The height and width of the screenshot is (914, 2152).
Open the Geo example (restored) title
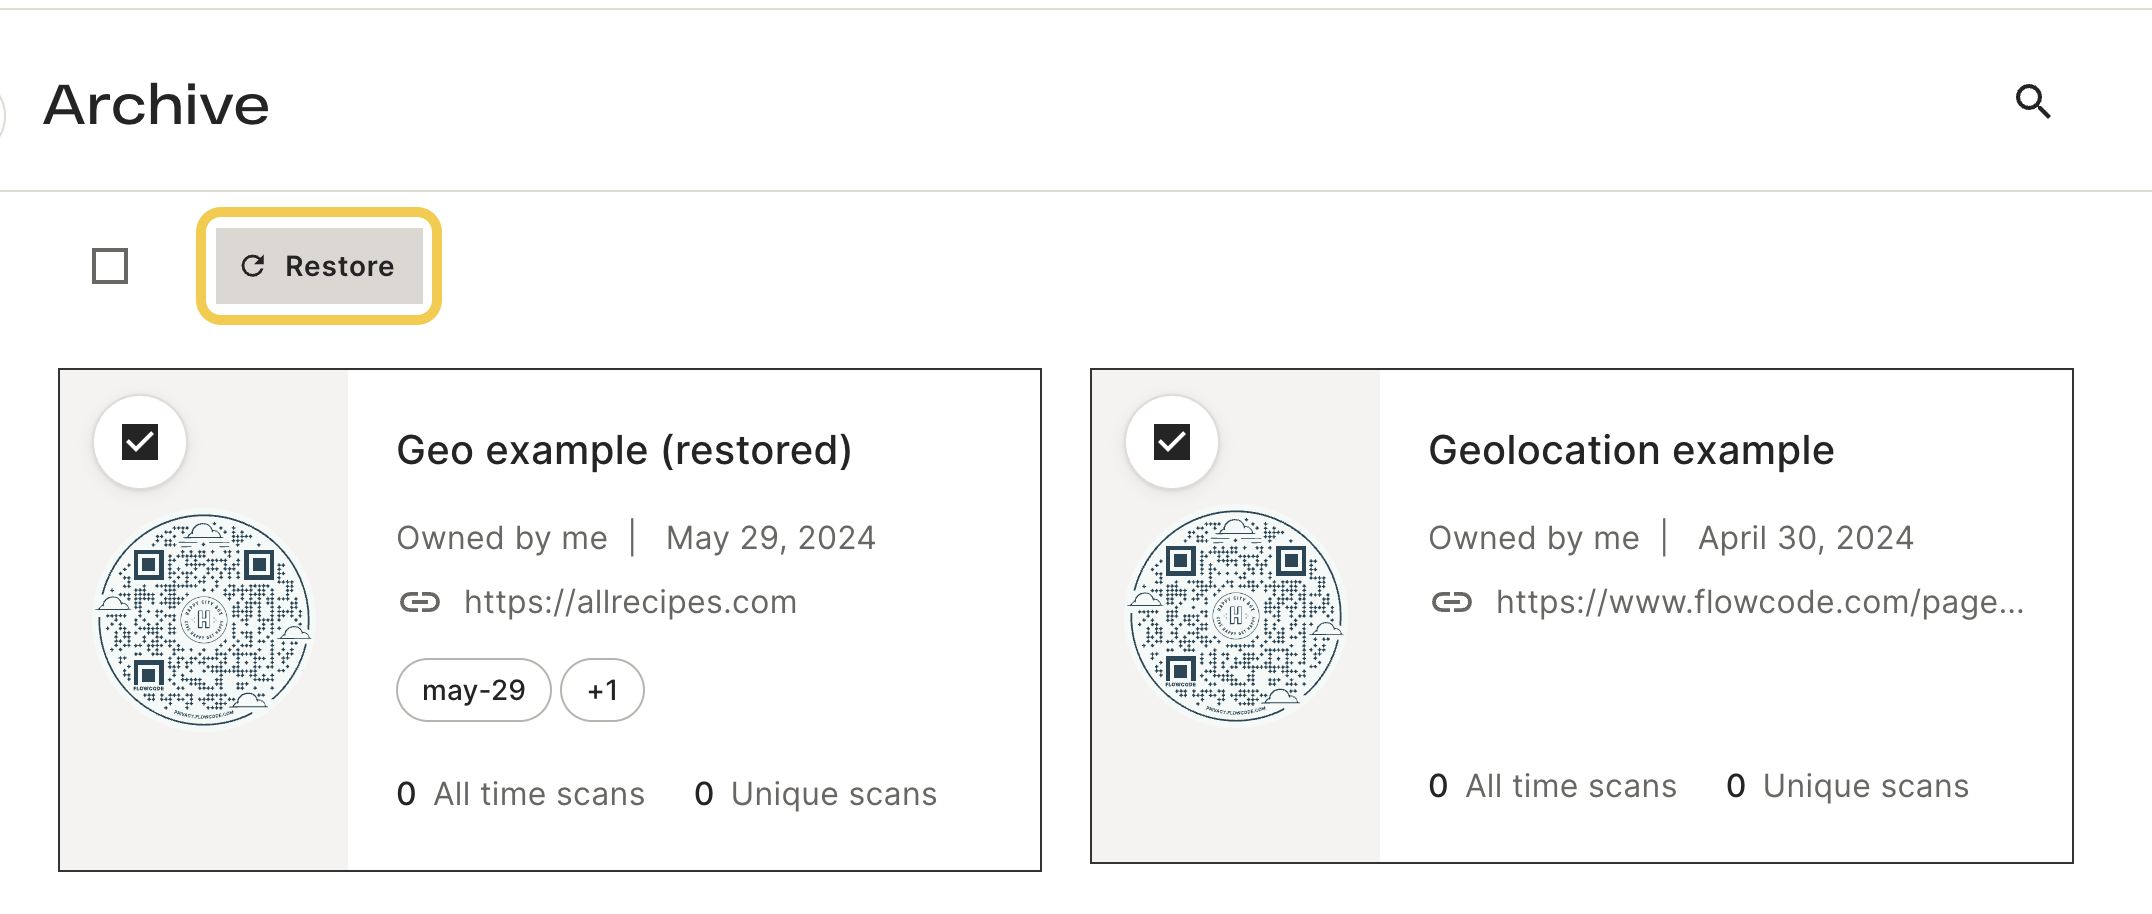(624, 450)
